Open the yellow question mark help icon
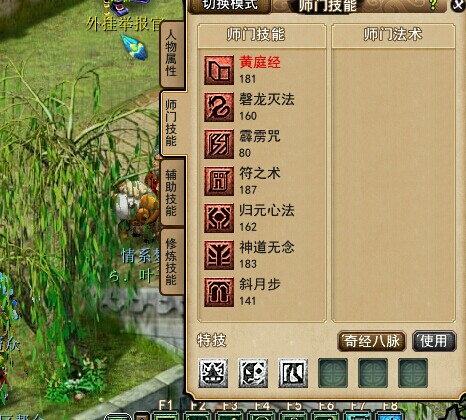 [x=433, y=5]
